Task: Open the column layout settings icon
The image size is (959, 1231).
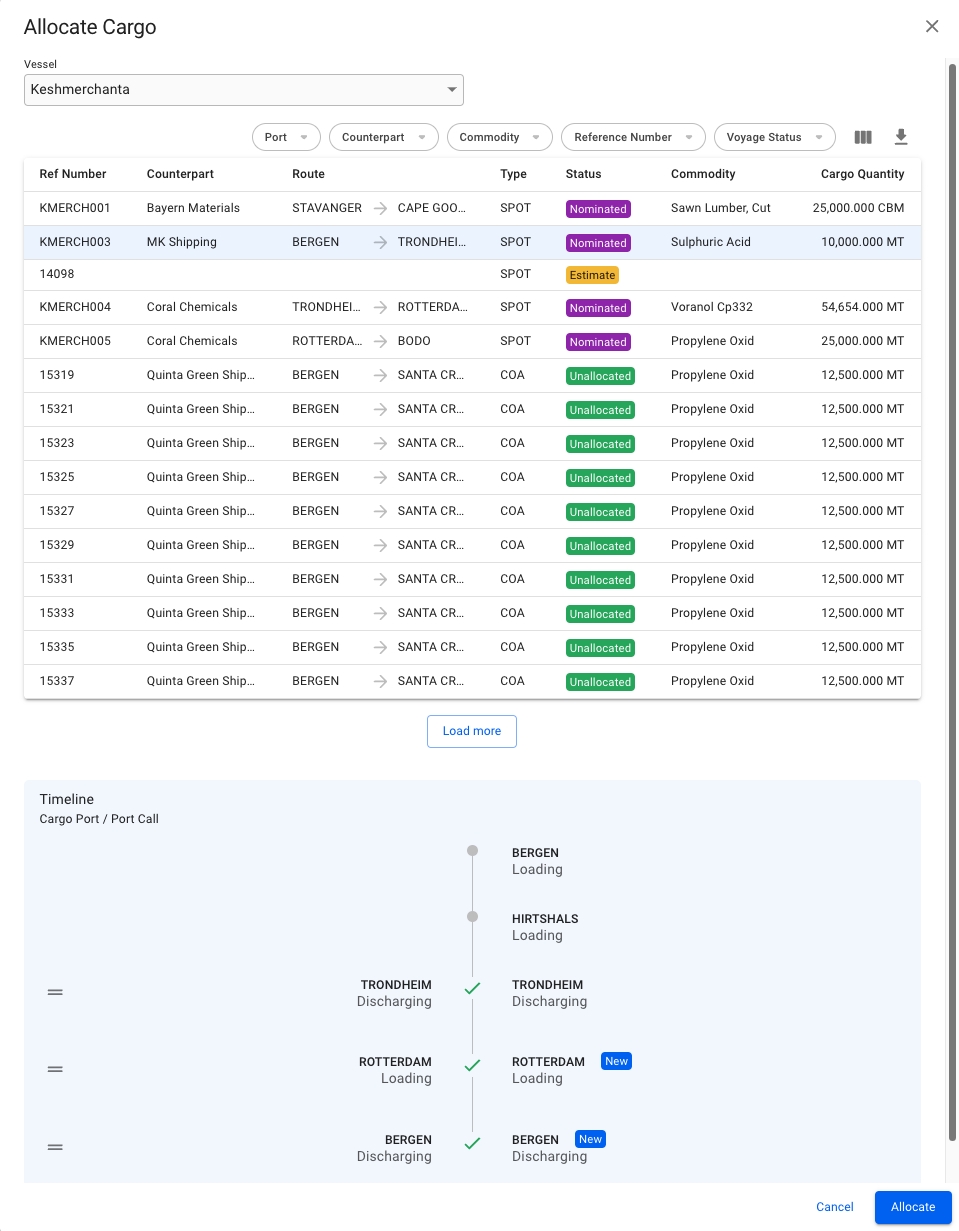Action: point(863,137)
